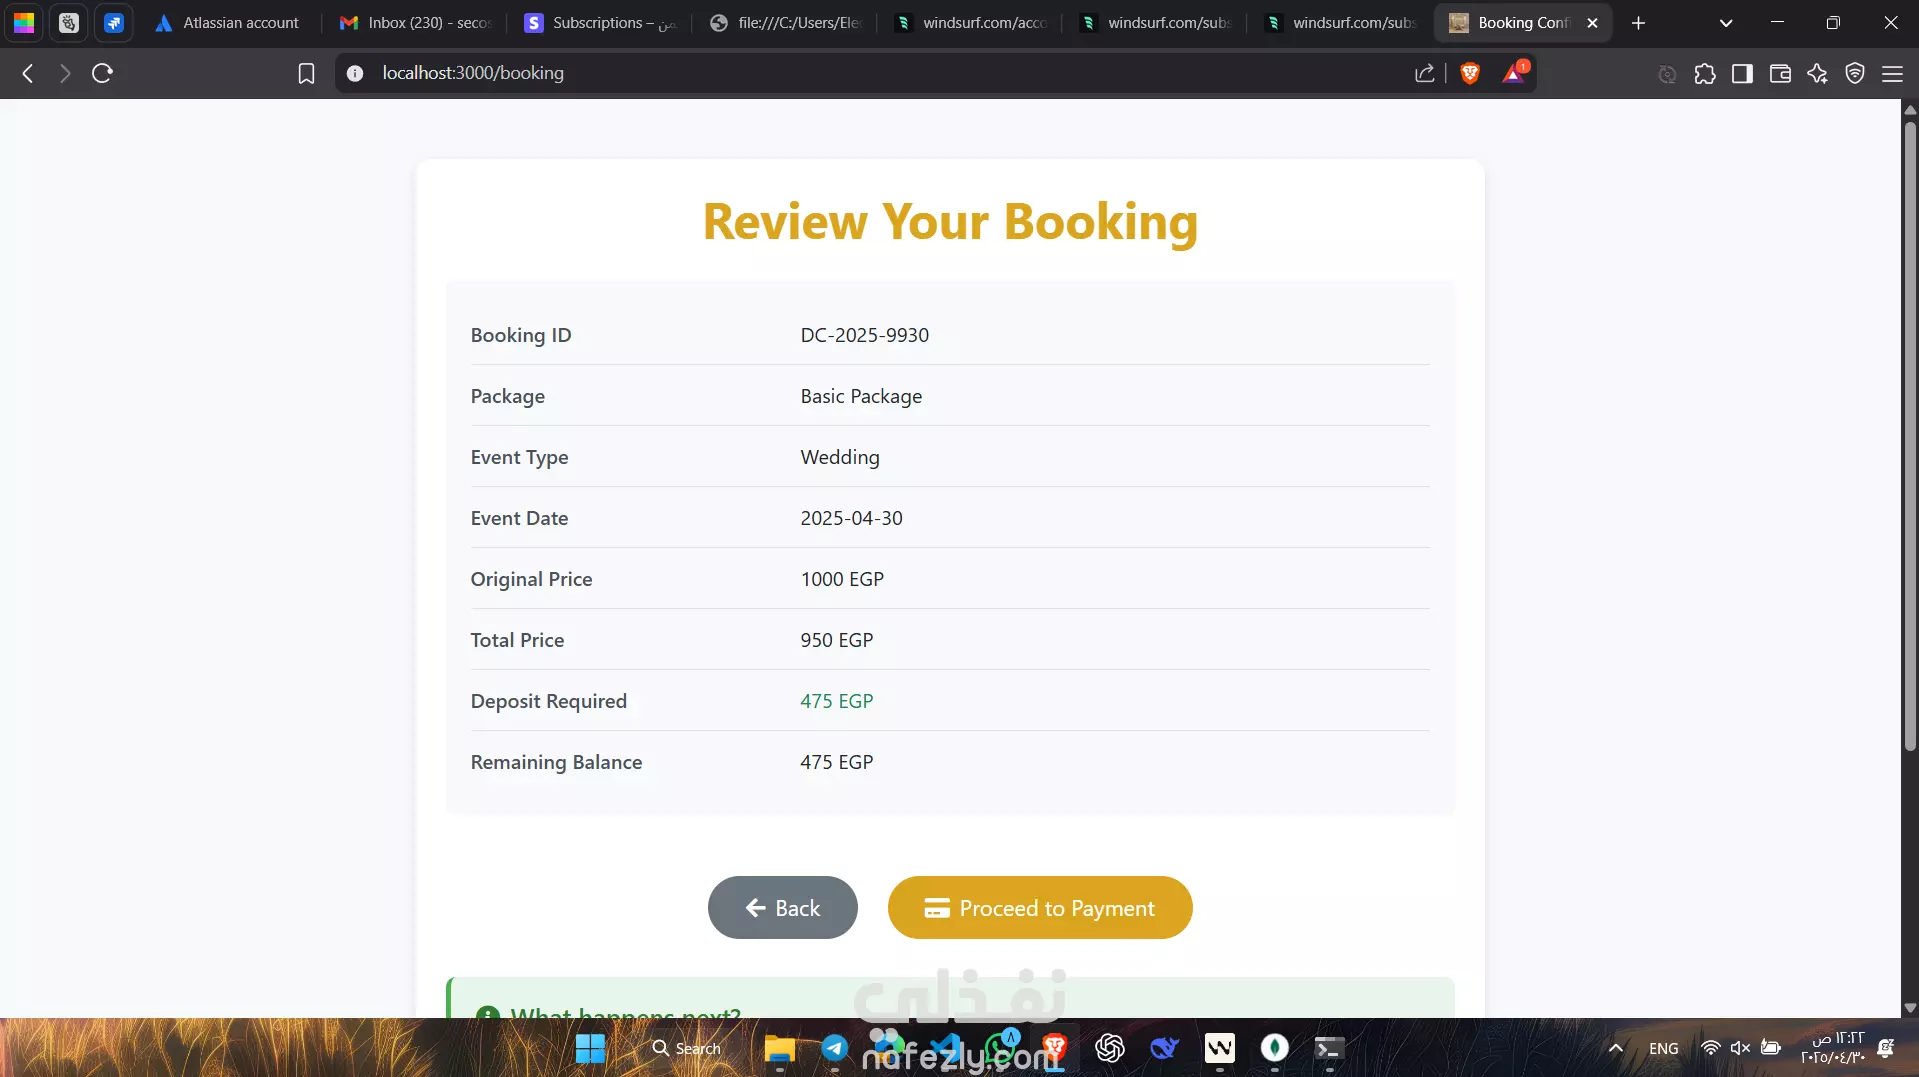Open the first pinned colorful tab
This screenshot has width=1919, height=1077.
point(24,22)
